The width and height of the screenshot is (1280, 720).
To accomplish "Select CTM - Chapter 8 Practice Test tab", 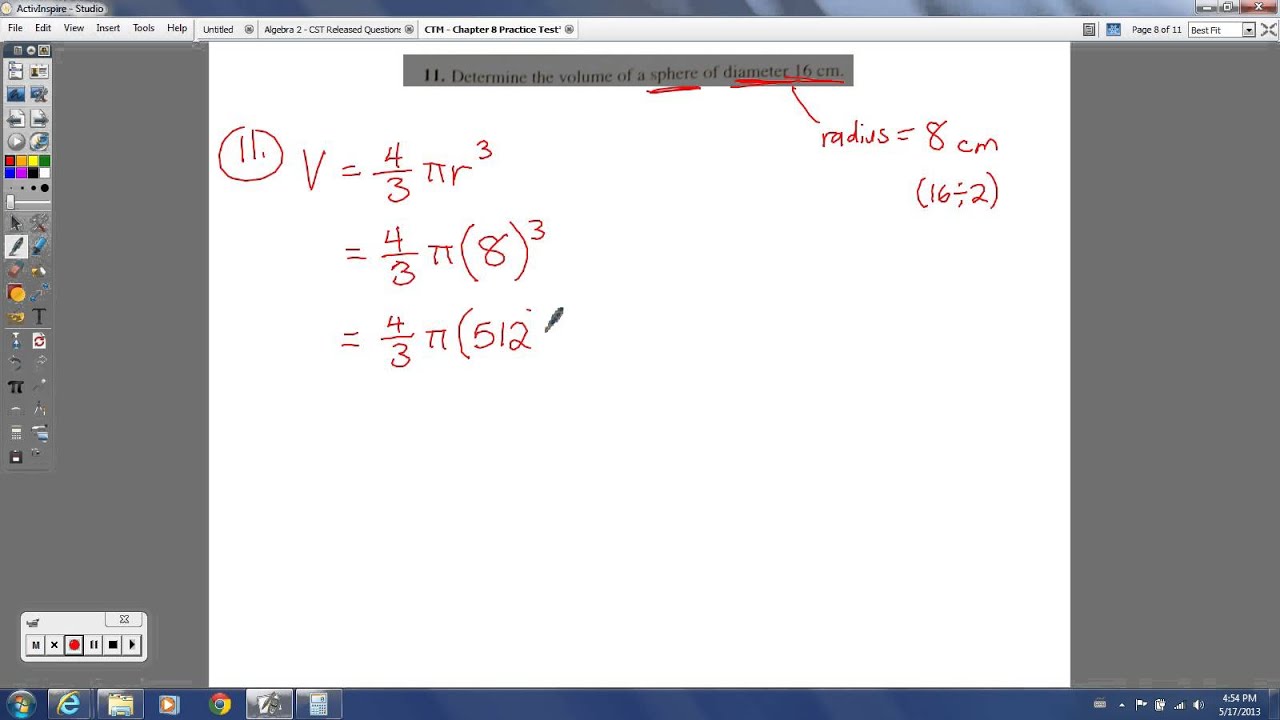I will point(492,30).
